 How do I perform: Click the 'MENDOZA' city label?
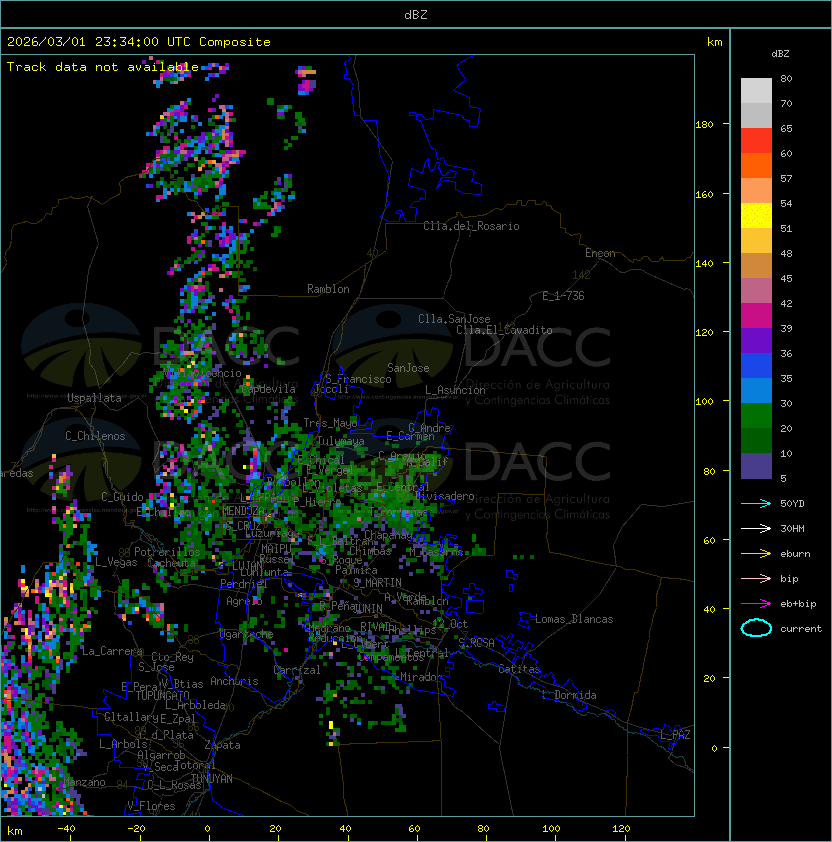(243, 510)
